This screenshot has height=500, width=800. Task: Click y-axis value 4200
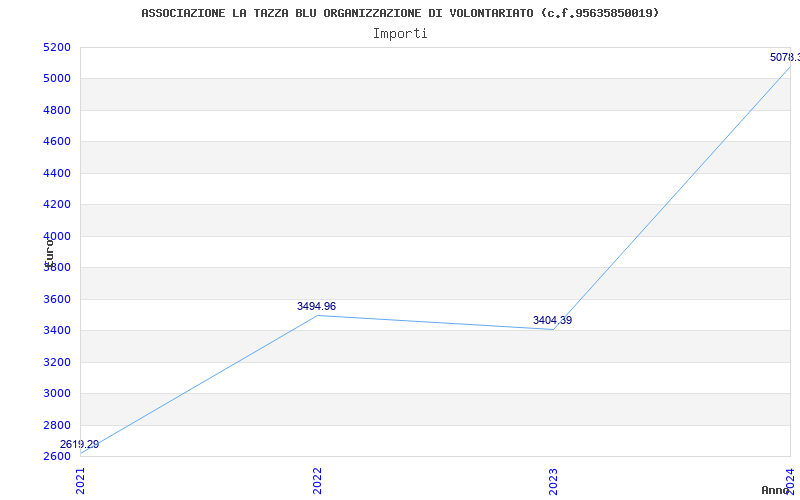click(x=57, y=205)
